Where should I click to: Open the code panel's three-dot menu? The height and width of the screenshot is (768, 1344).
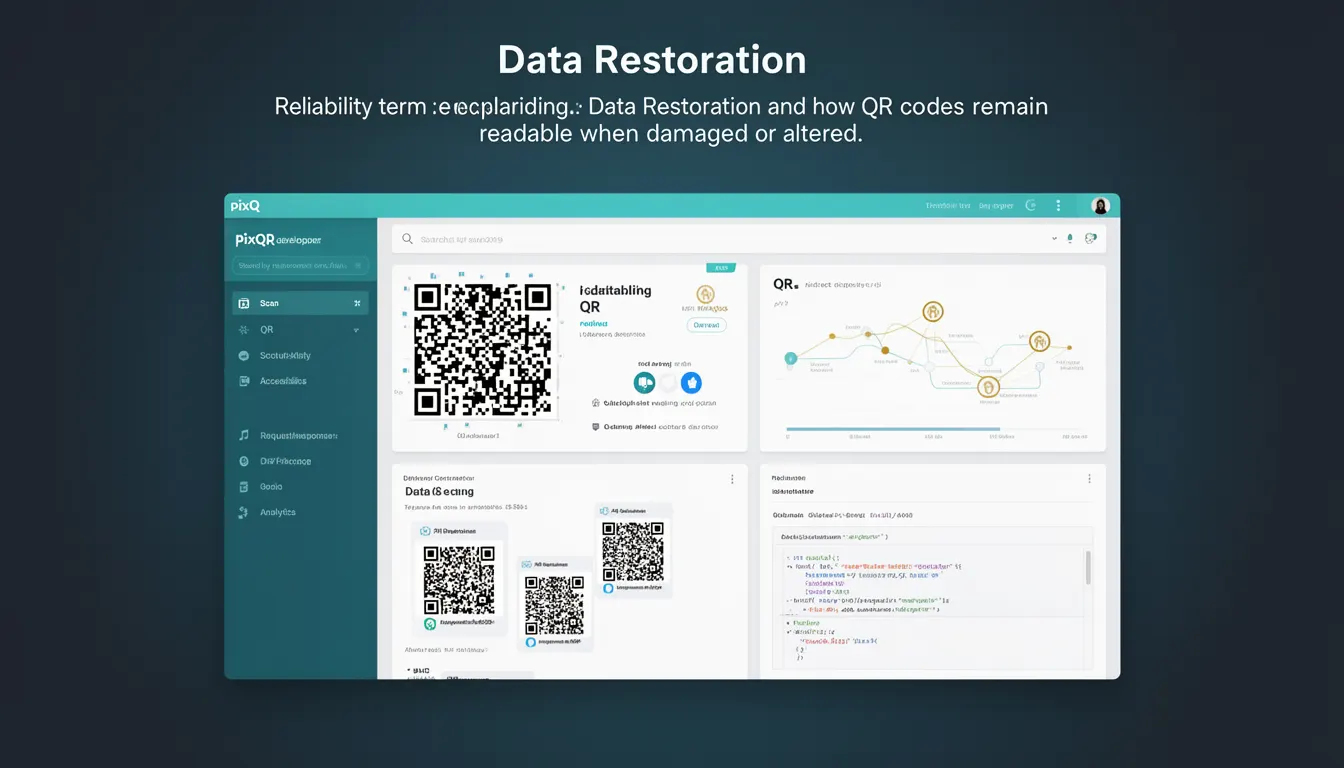click(x=1090, y=479)
